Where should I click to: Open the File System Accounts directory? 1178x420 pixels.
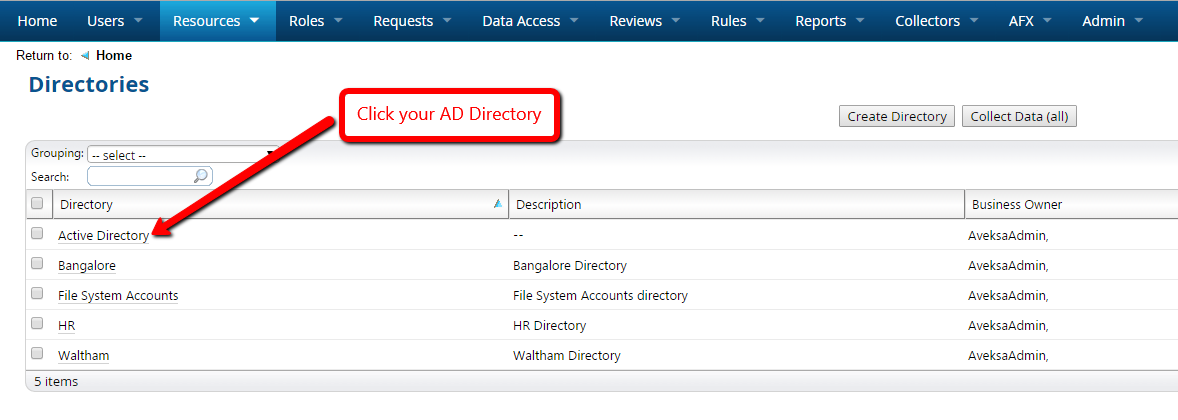pos(118,296)
